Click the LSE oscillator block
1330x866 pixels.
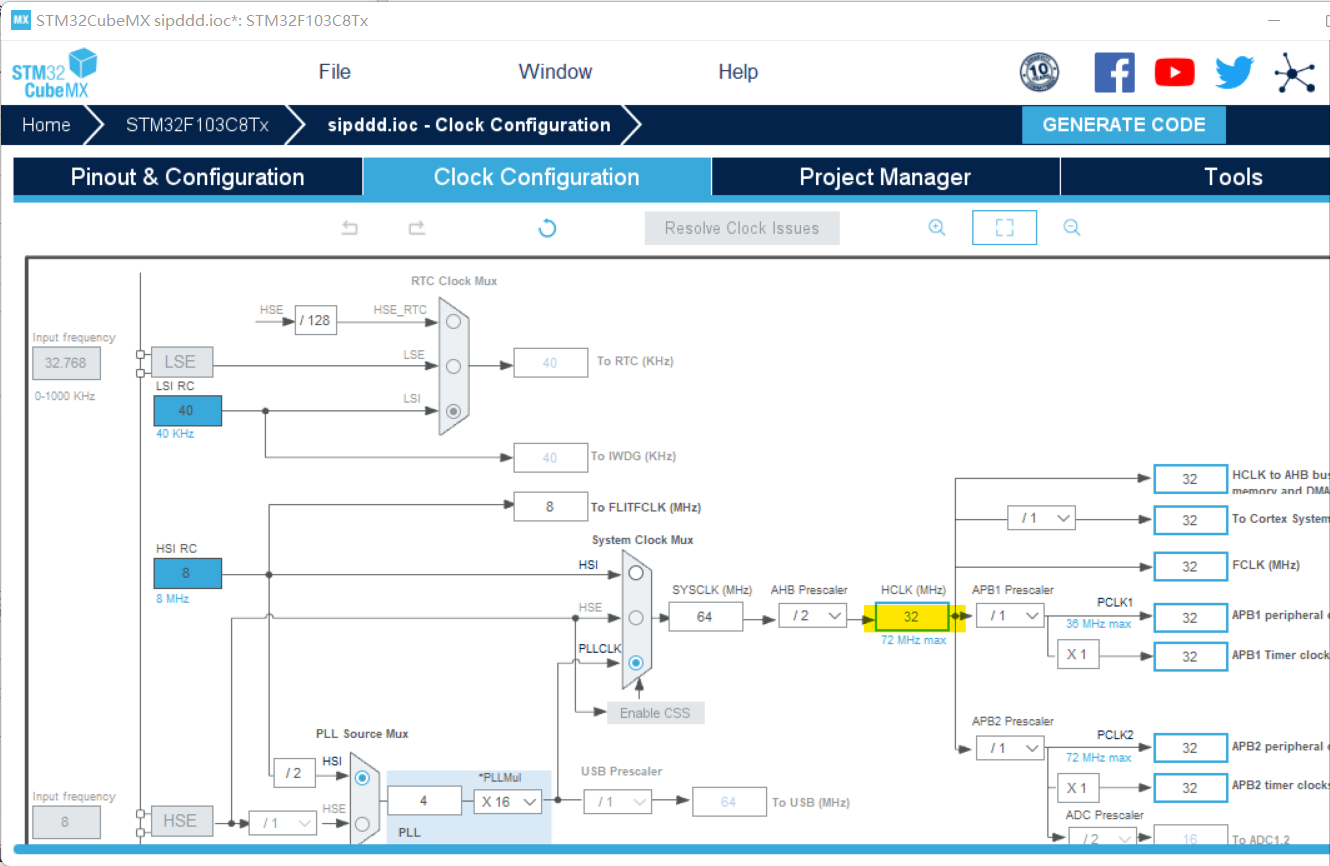tap(180, 362)
